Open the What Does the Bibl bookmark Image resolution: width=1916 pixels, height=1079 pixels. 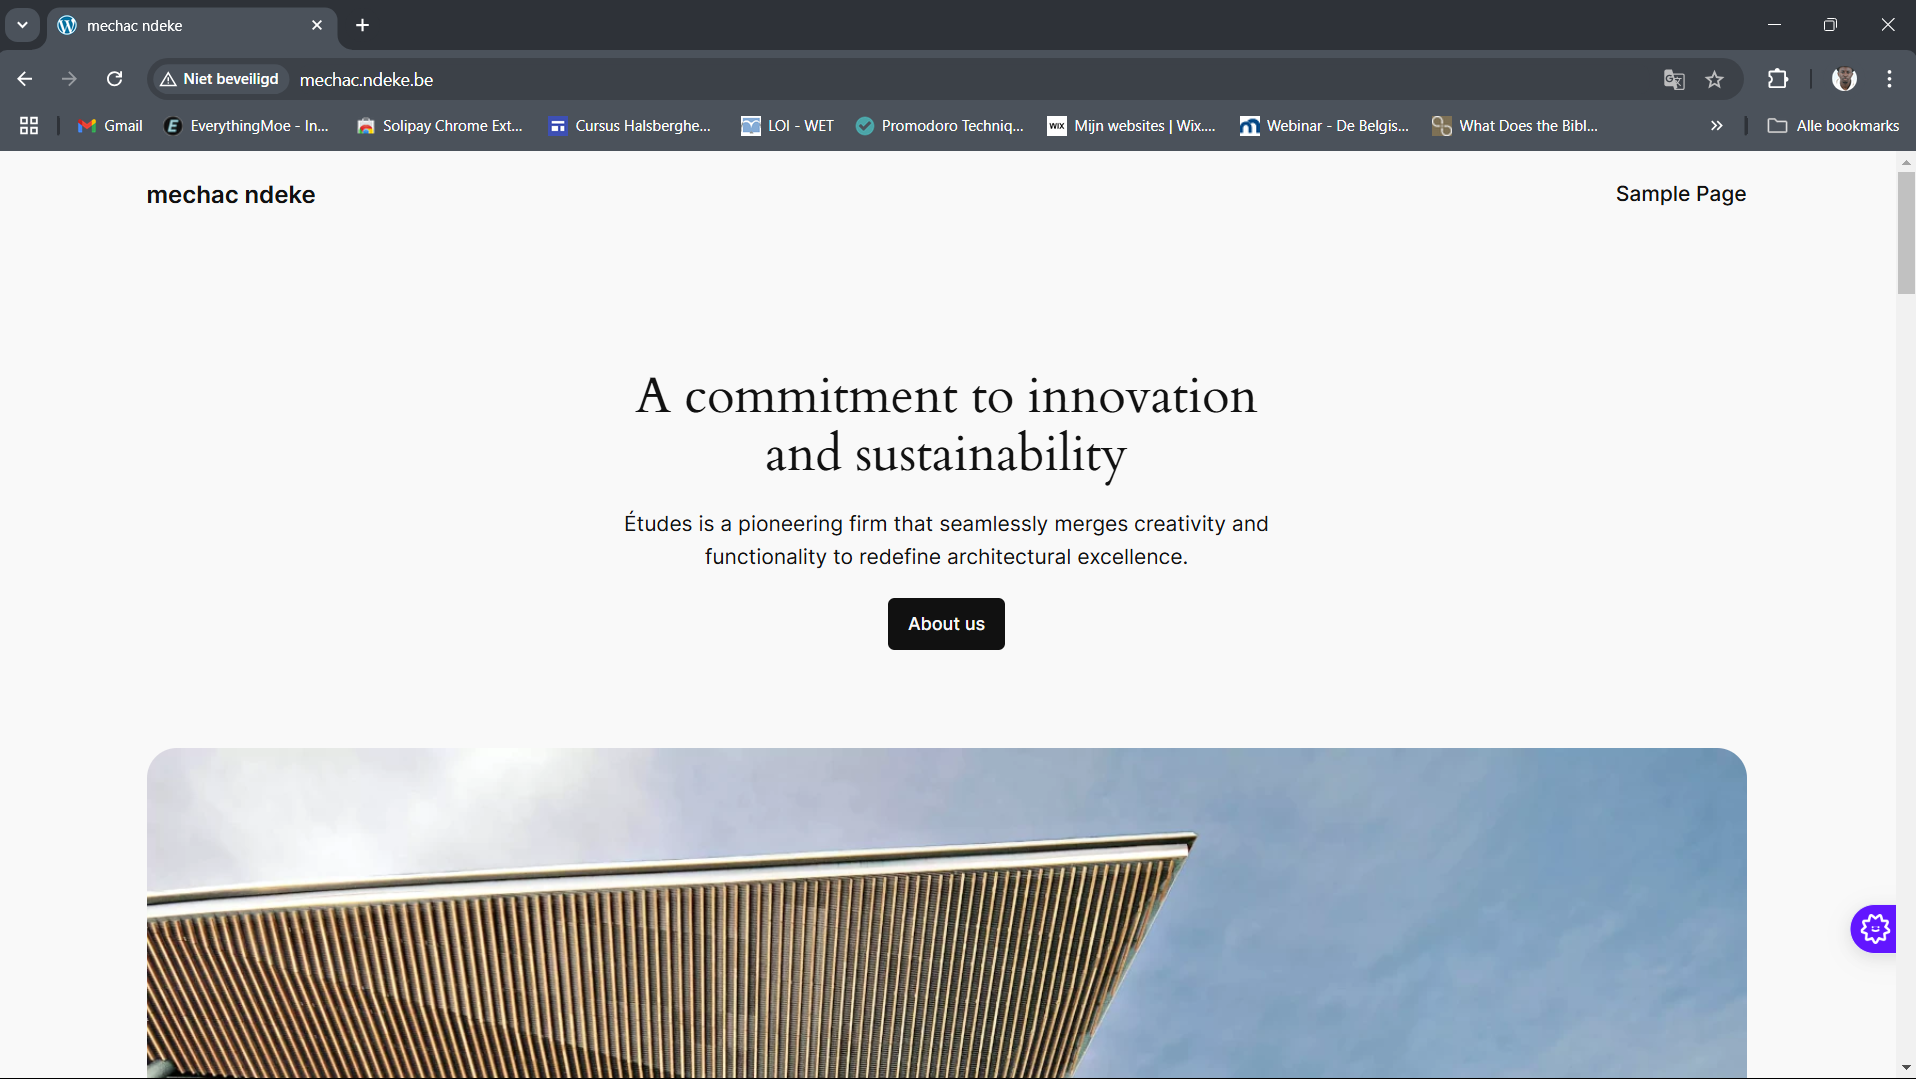pyautogui.click(x=1515, y=126)
